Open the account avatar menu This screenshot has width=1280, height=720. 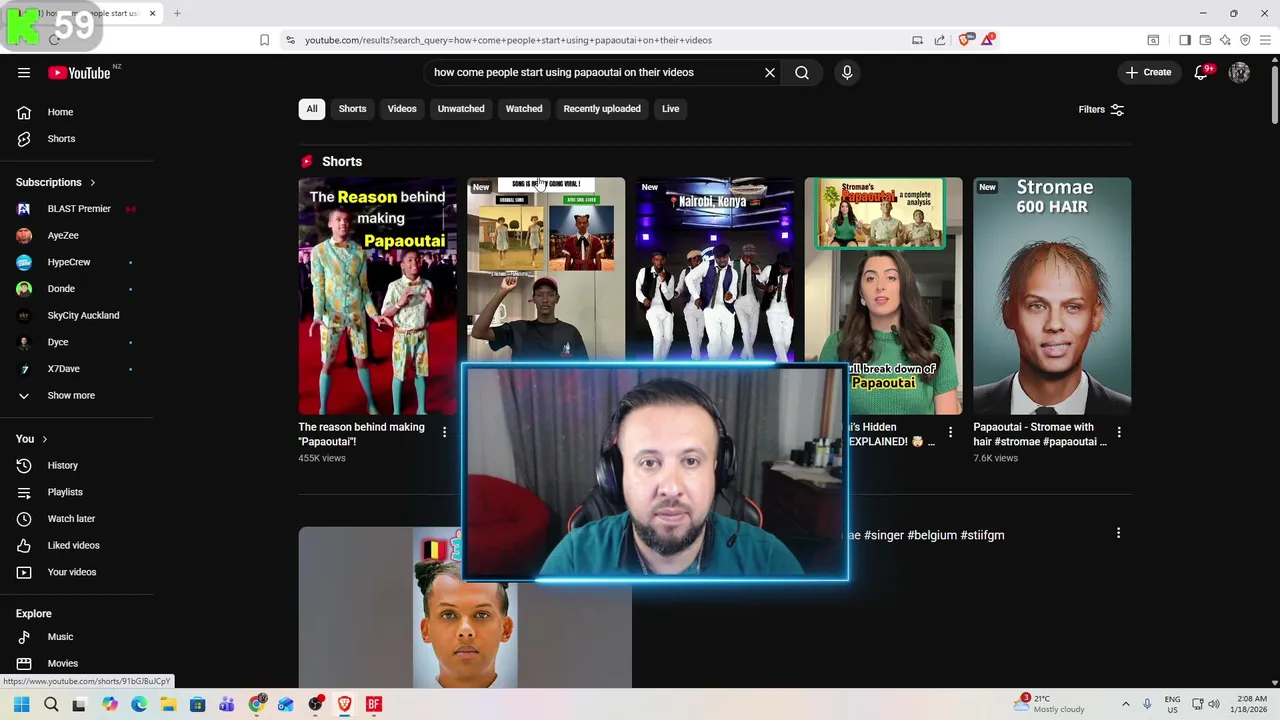[x=1239, y=72]
